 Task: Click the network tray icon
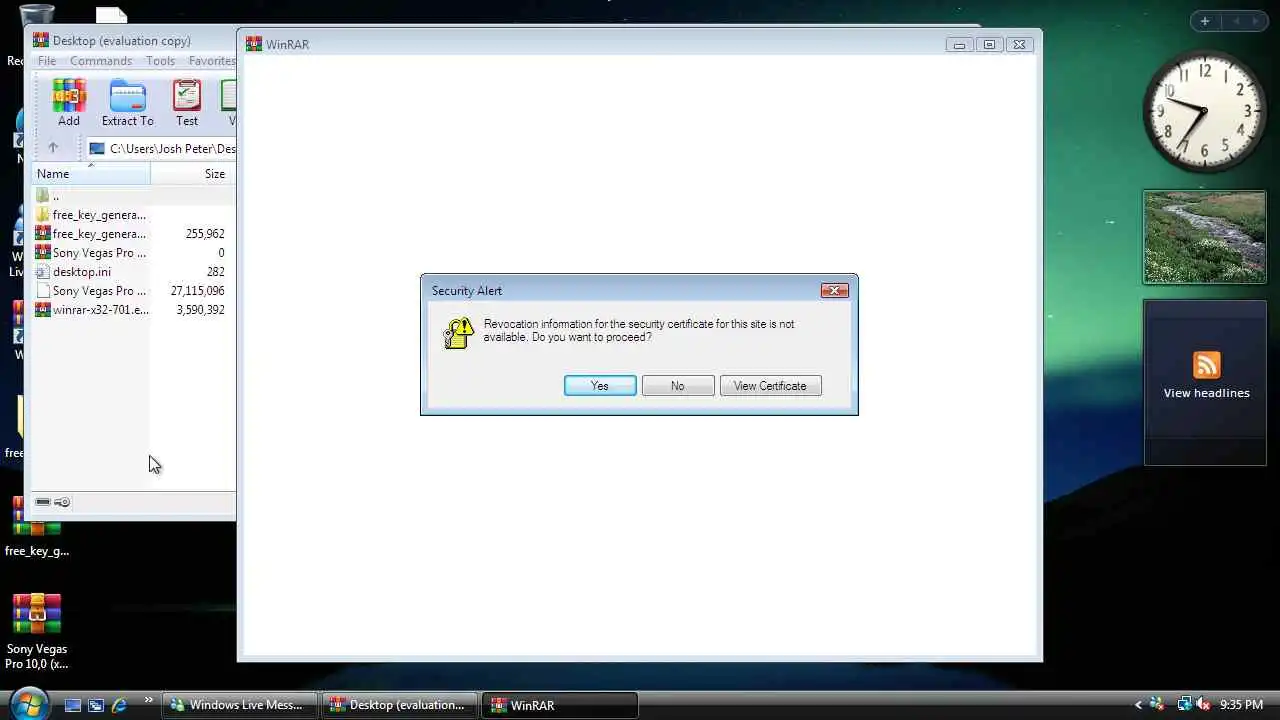pos(1183,705)
